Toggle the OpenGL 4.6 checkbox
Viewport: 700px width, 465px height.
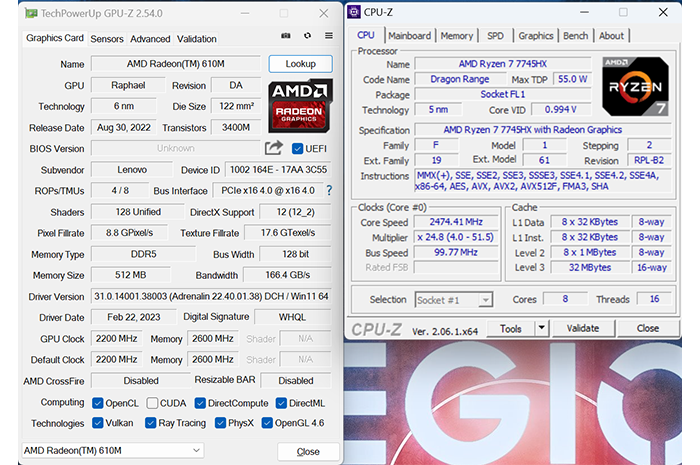tap(267, 423)
